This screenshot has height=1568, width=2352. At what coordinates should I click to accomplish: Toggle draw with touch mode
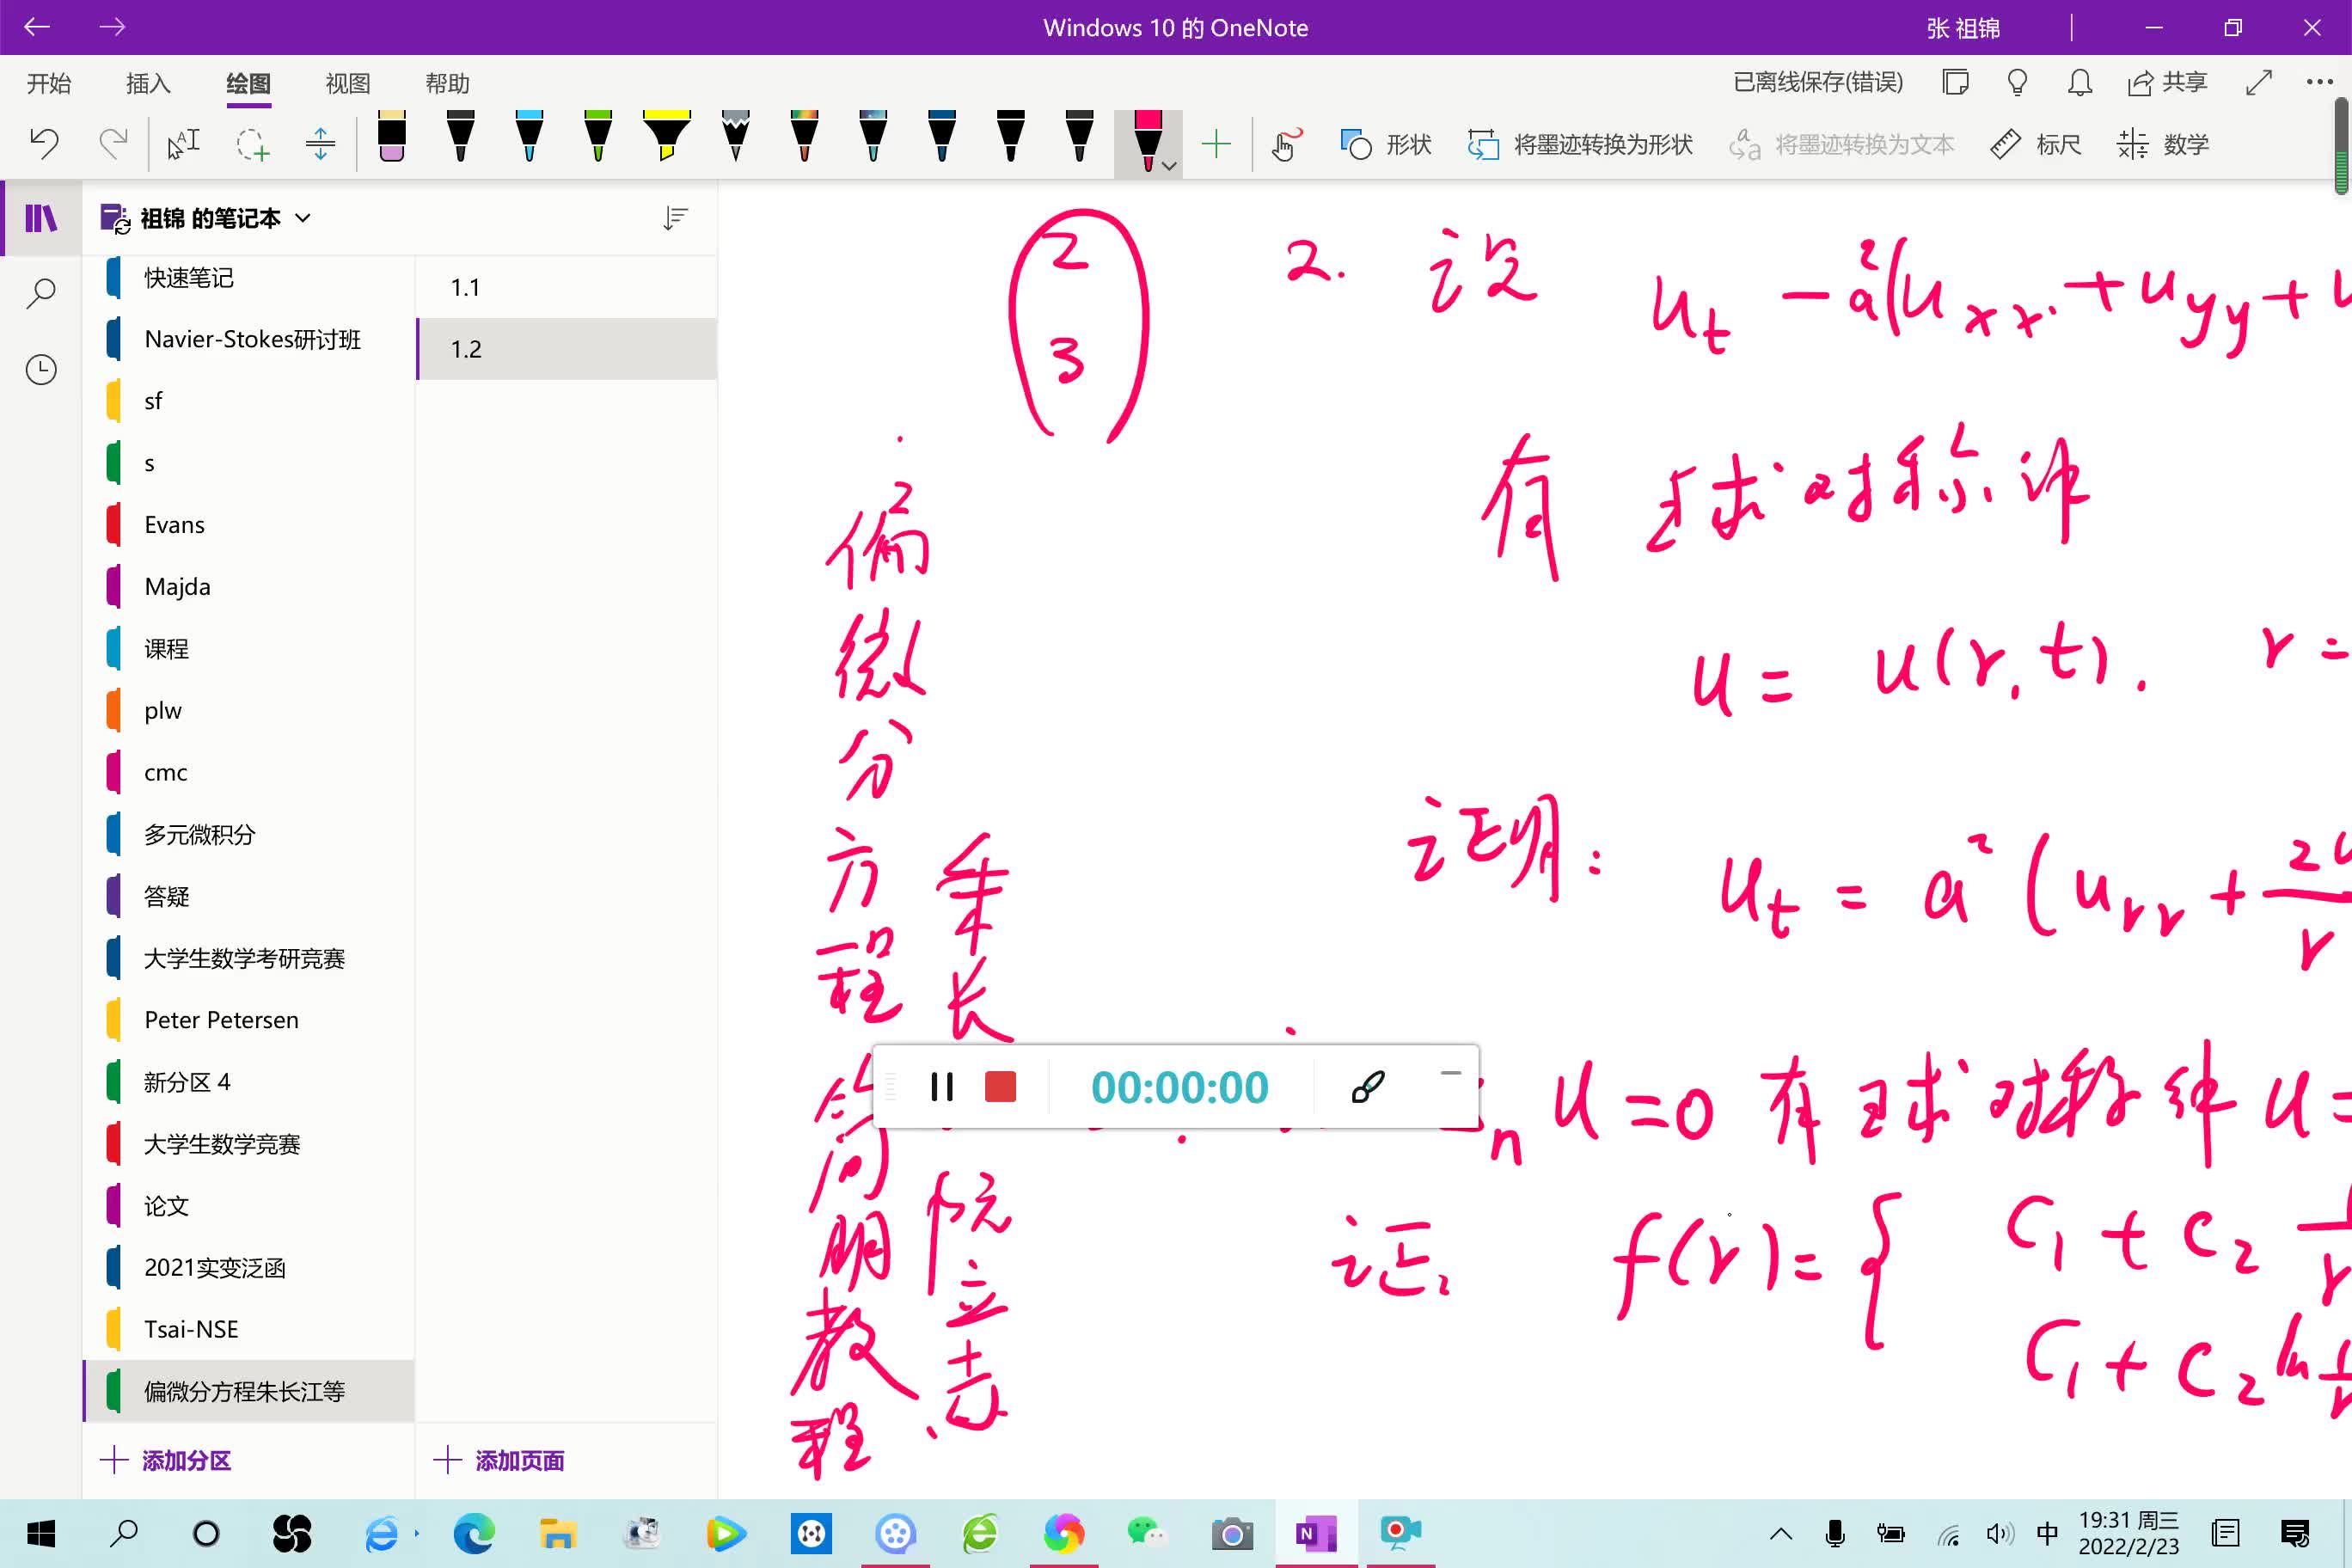tap(1286, 144)
